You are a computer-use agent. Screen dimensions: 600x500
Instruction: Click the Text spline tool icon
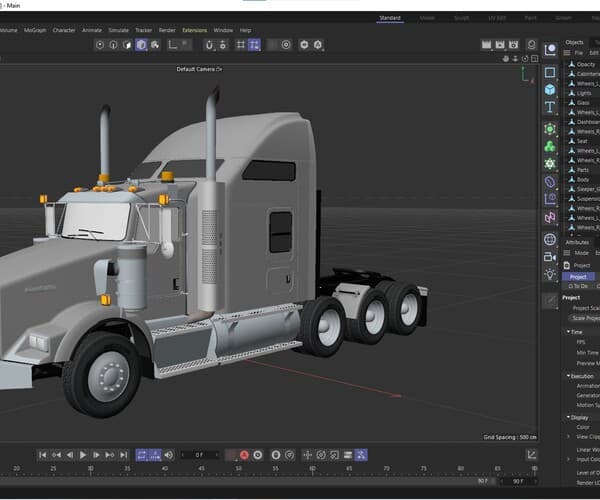coord(550,107)
